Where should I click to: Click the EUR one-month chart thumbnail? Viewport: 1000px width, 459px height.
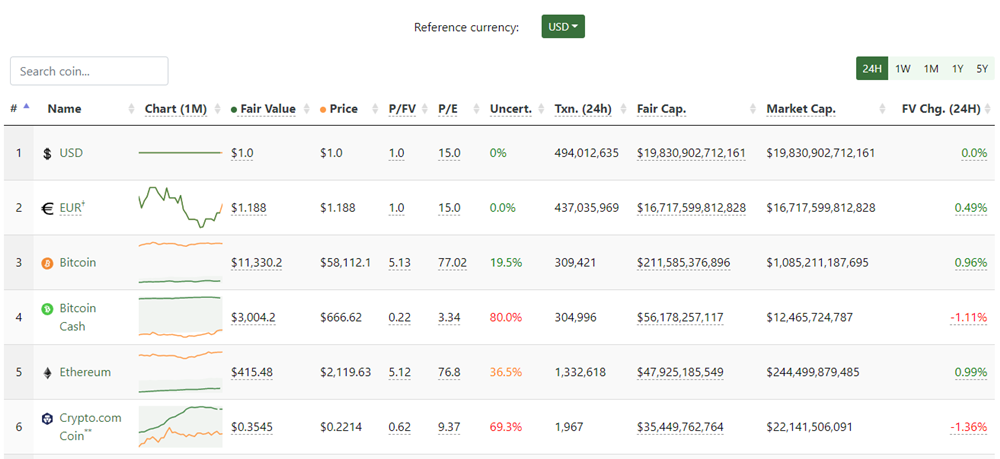[180, 208]
